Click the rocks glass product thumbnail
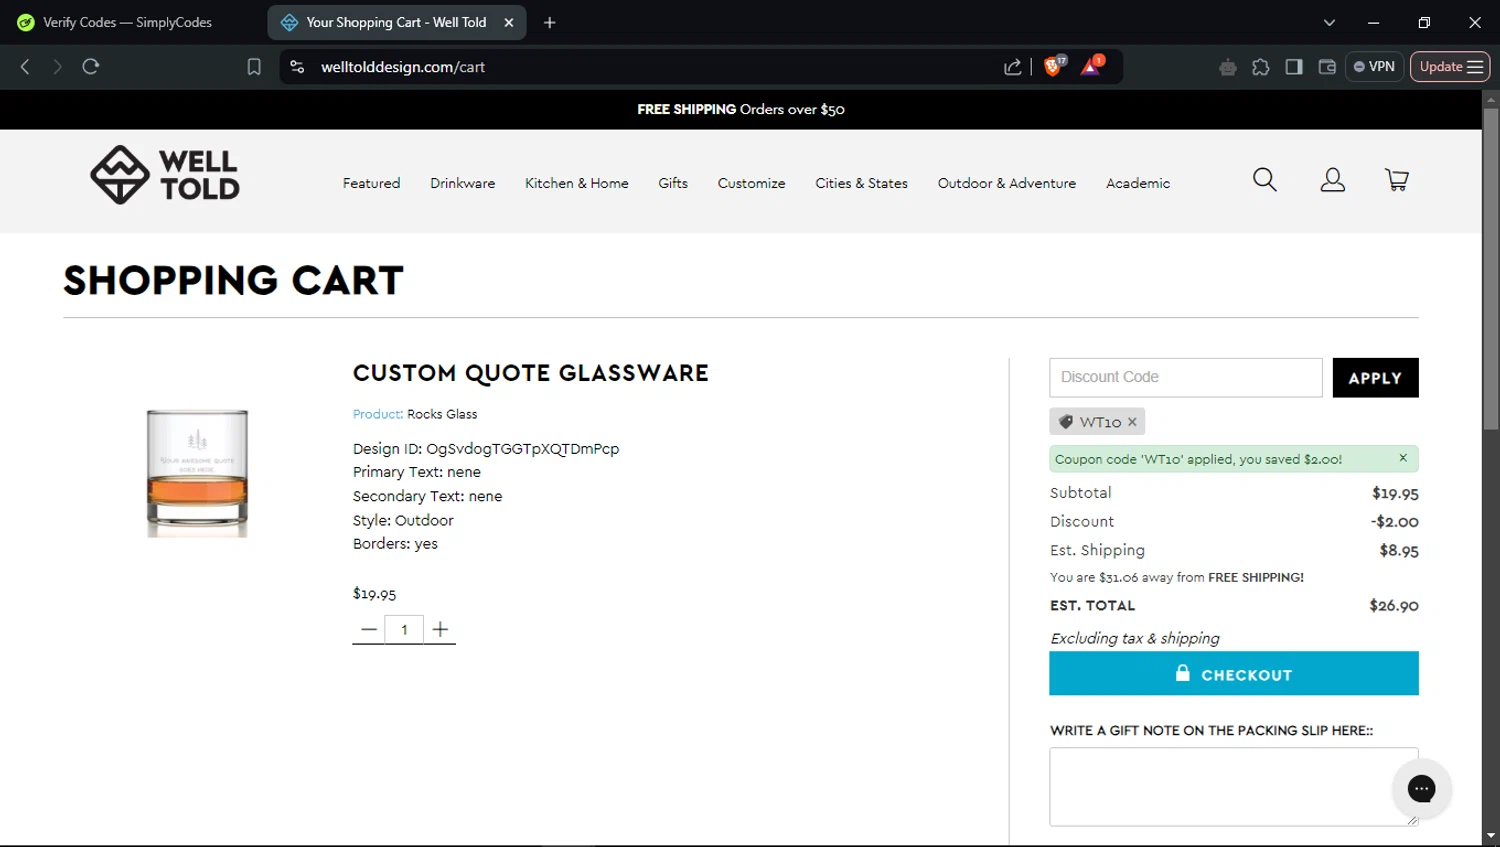Screen dimensions: 1500x847 [197, 473]
